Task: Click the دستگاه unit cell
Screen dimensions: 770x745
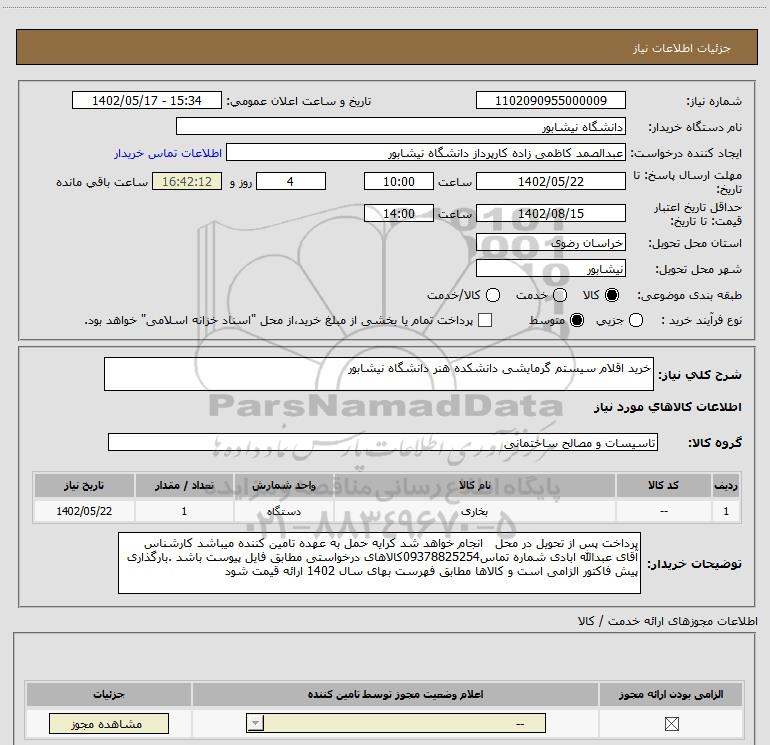Action: [284, 511]
